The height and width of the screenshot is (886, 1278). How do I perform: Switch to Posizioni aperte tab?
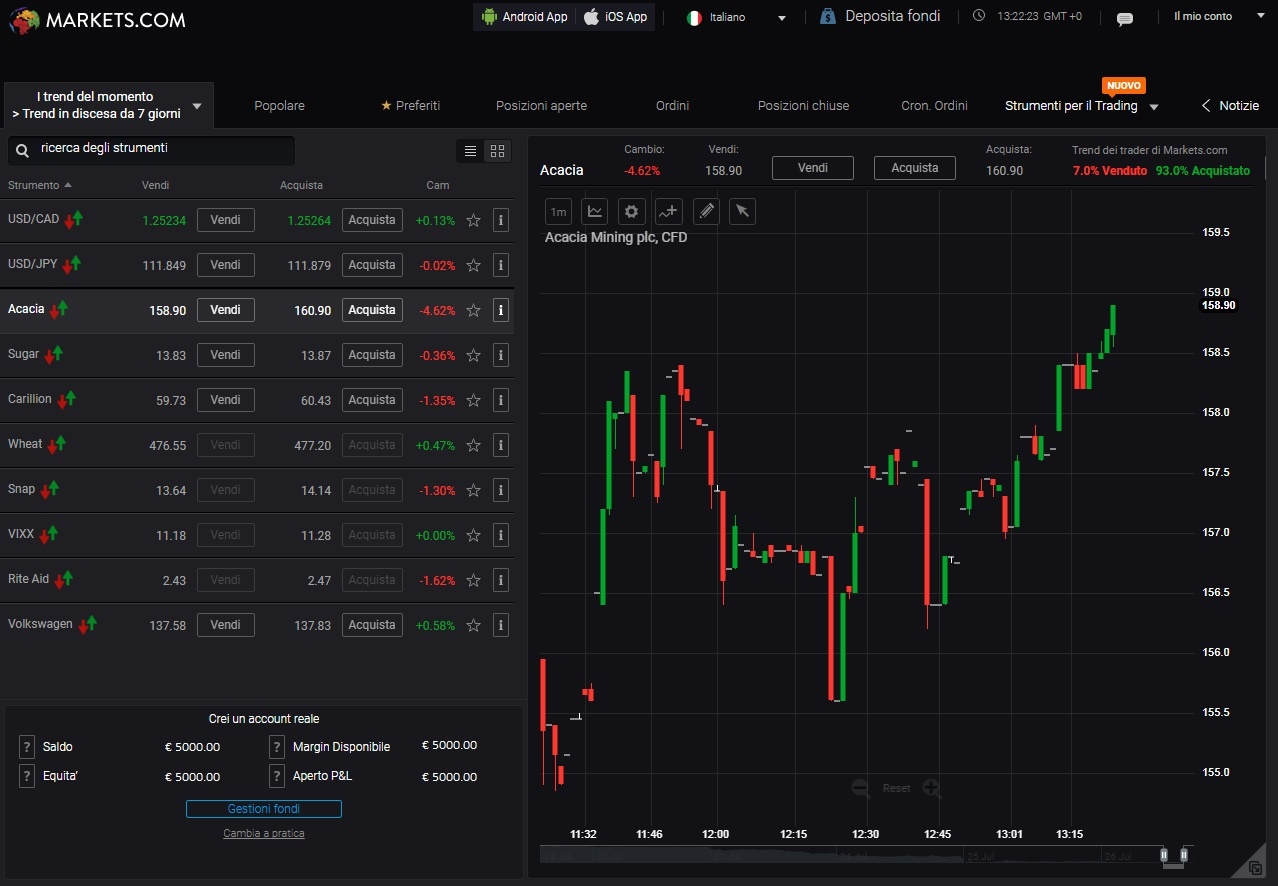pyautogui.click(x=541, y=106)
